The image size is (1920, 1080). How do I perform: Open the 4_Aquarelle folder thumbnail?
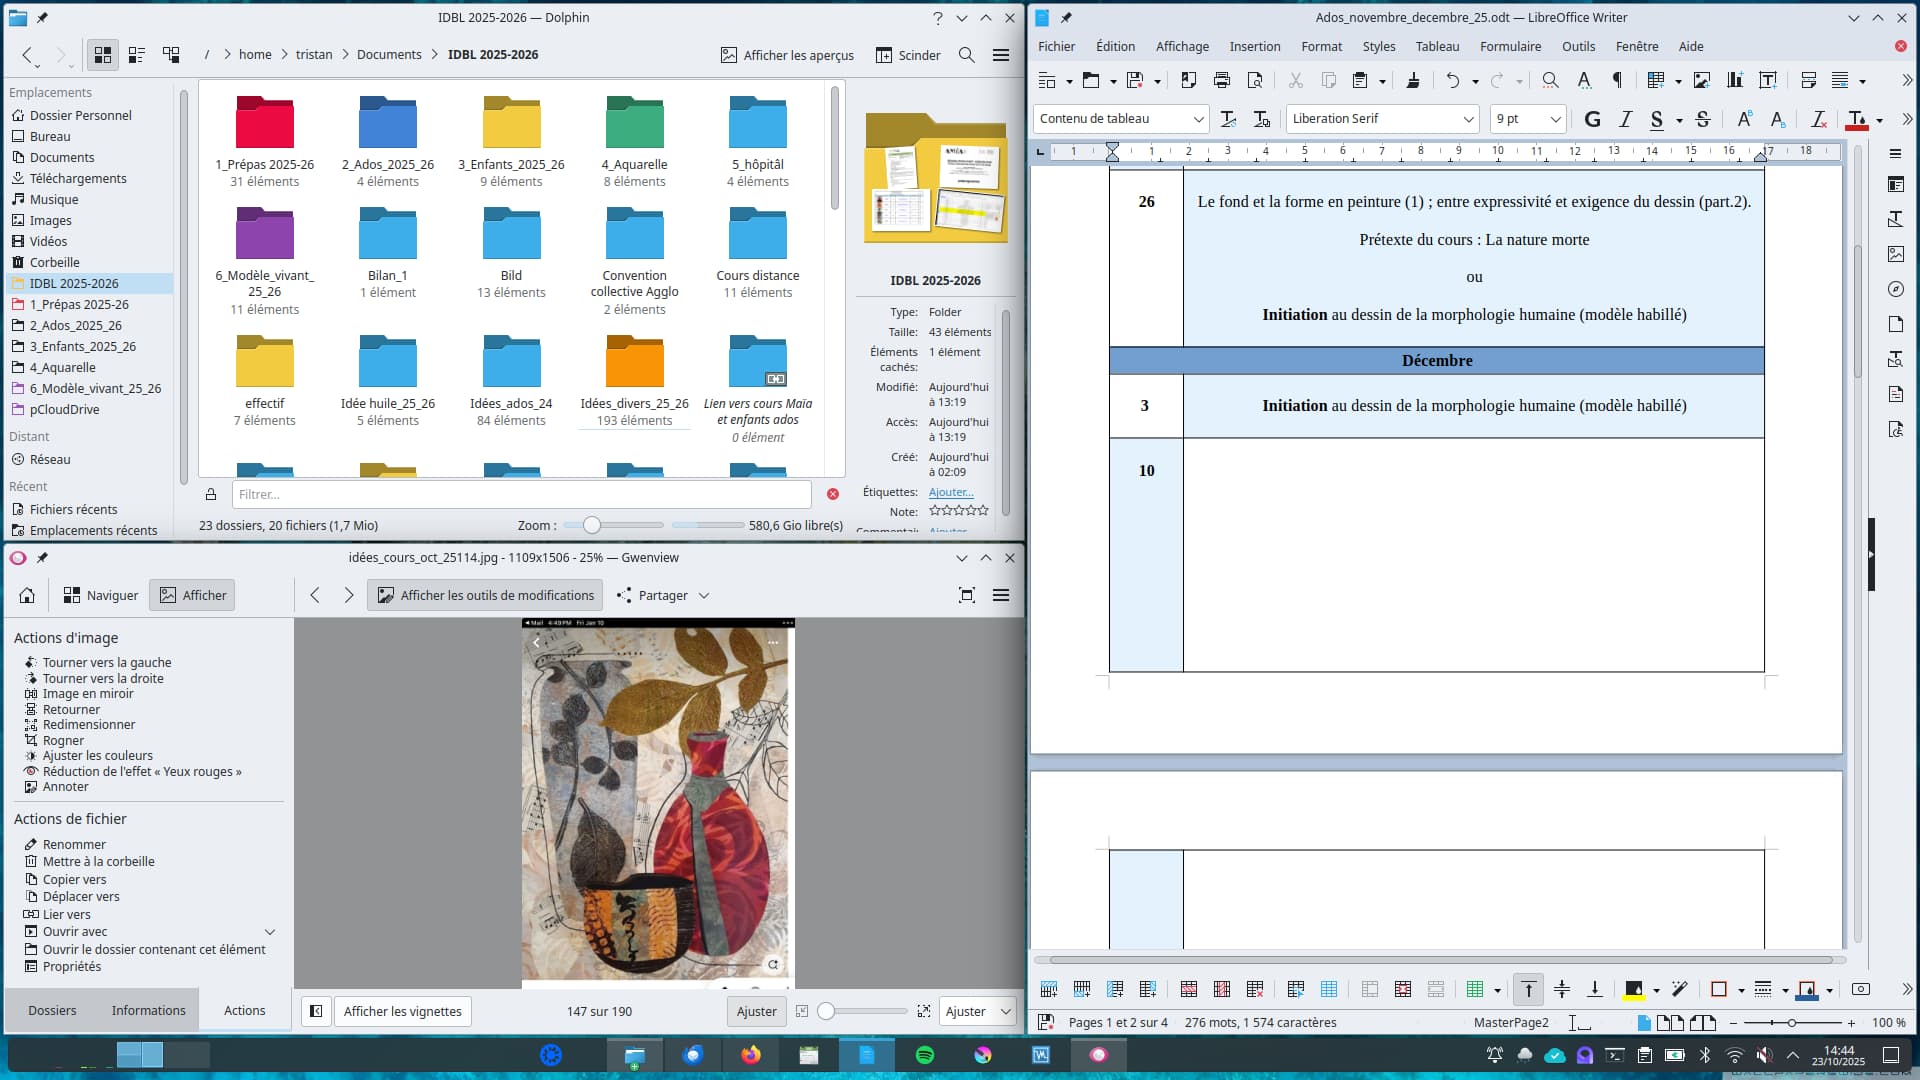point(634,125)
